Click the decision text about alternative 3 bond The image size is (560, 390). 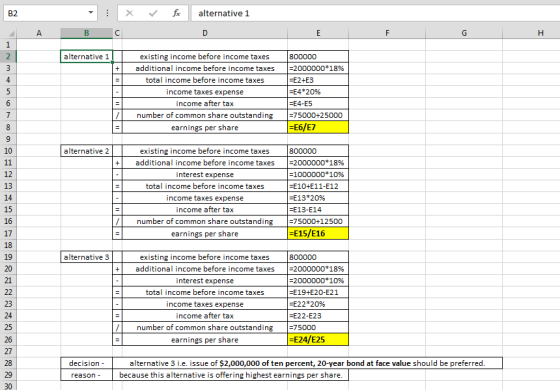(307, 363)
